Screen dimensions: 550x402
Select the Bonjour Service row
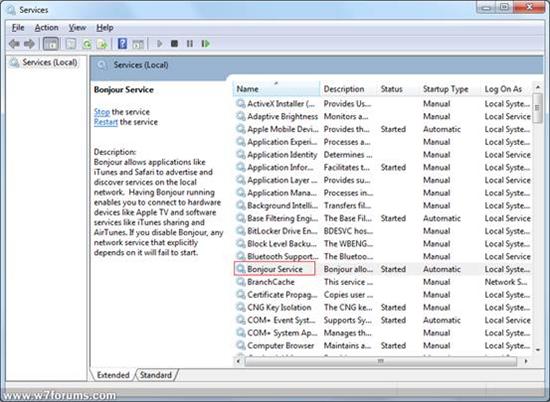[382, 269]
